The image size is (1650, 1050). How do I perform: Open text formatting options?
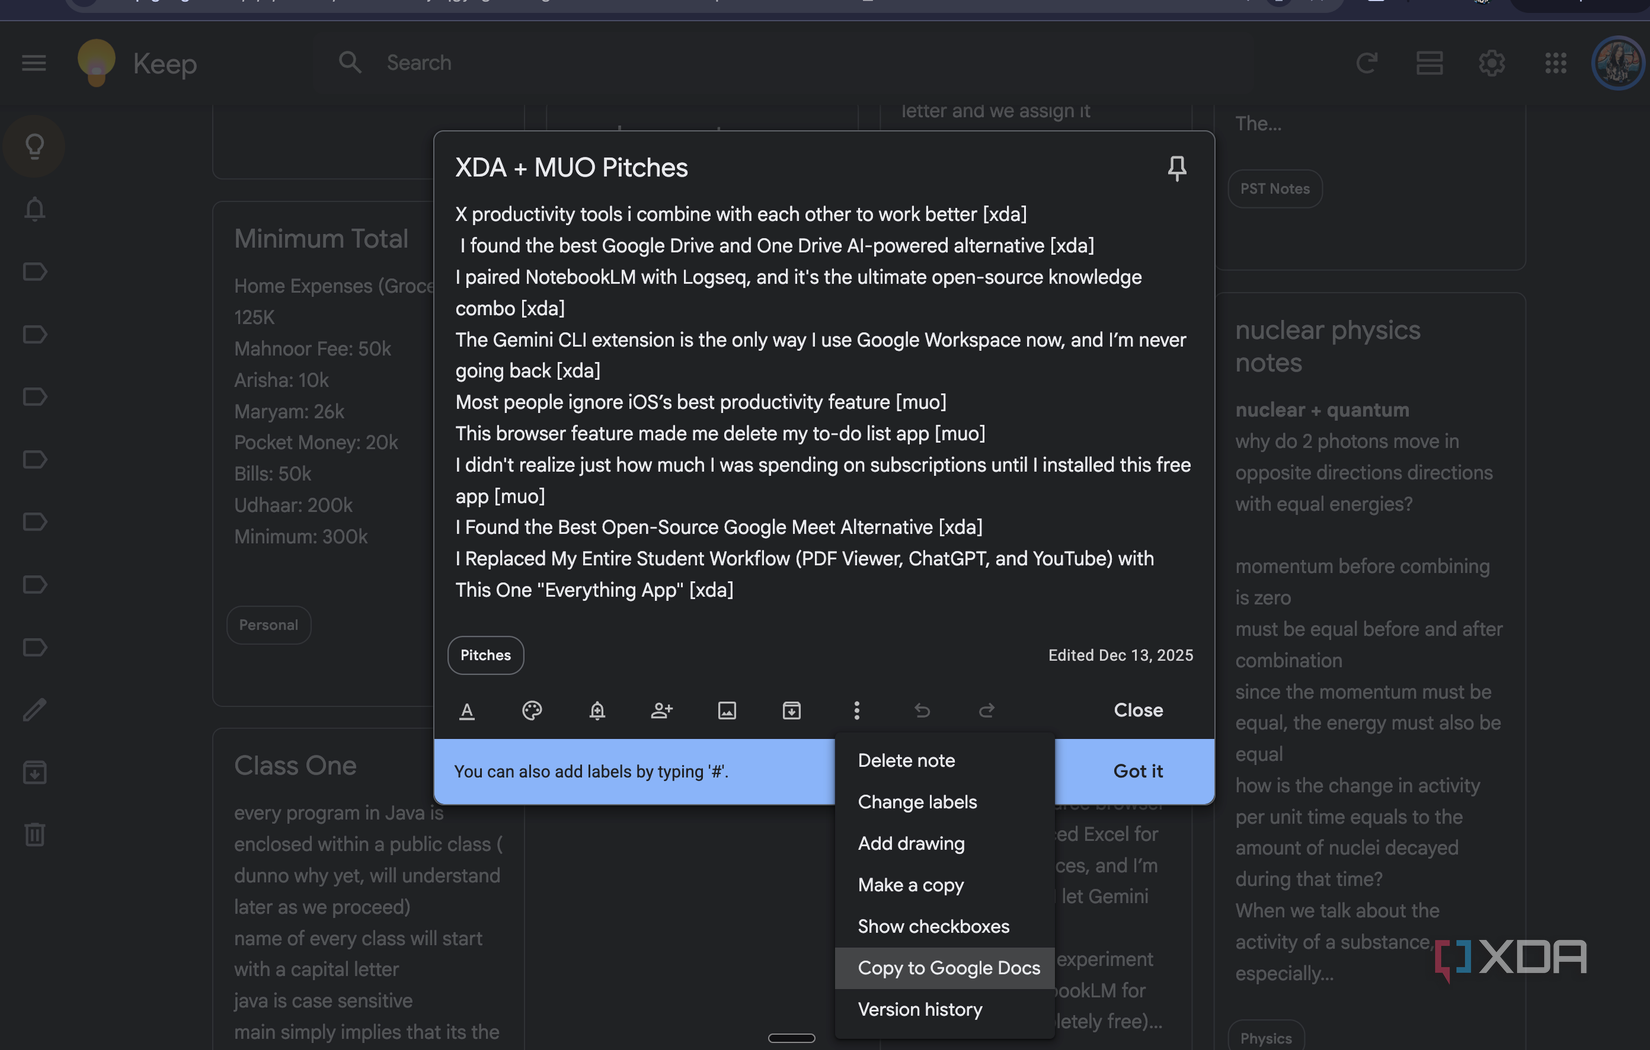[x=467, y=710]
